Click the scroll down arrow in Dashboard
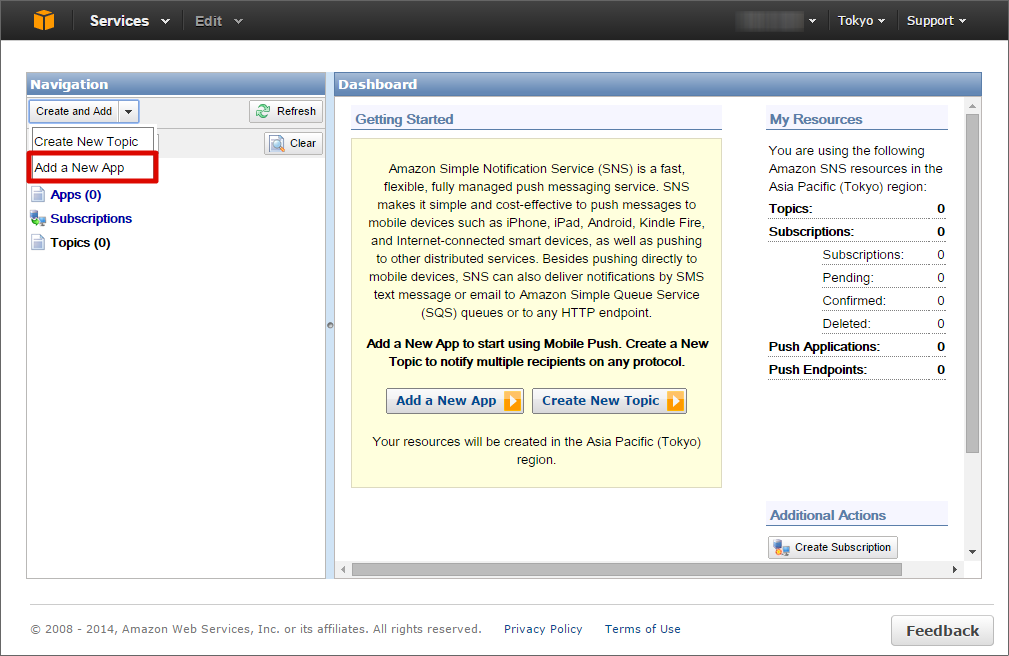Image resolution: width=1009 pixels, height=656 pixels. (x=972, y=552)
